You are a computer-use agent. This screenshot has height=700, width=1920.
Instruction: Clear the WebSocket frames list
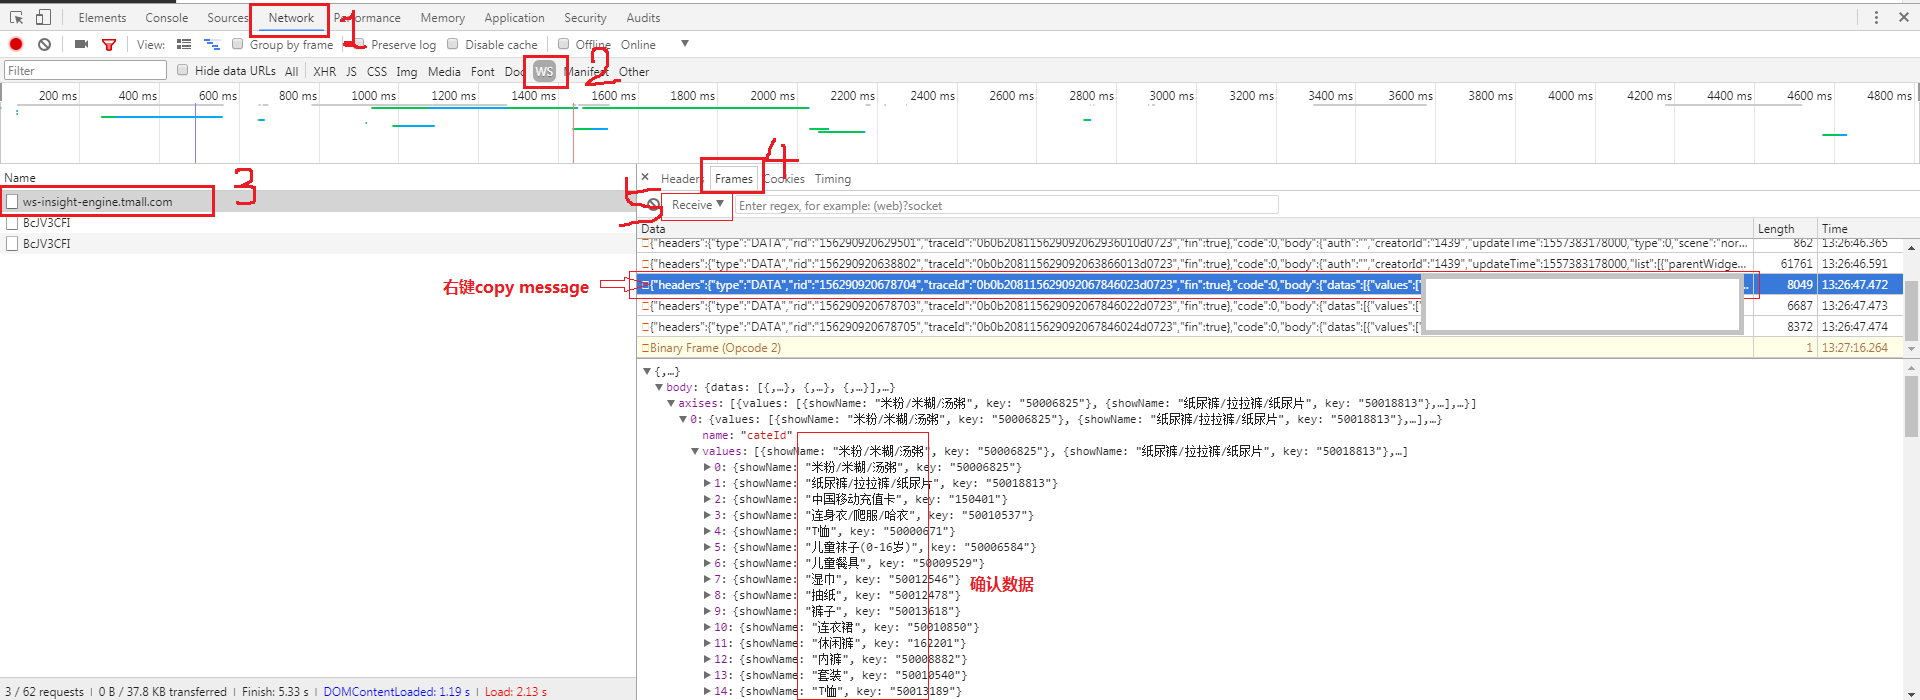click(x=653, y=204)
